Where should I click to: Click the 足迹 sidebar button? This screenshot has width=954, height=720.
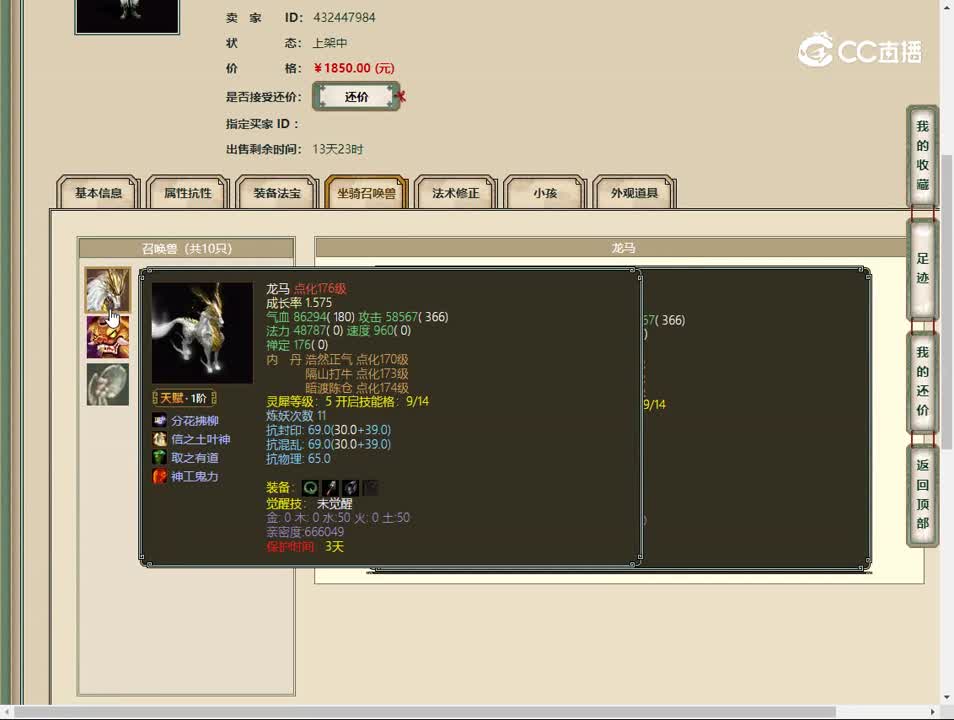point(922,268)
